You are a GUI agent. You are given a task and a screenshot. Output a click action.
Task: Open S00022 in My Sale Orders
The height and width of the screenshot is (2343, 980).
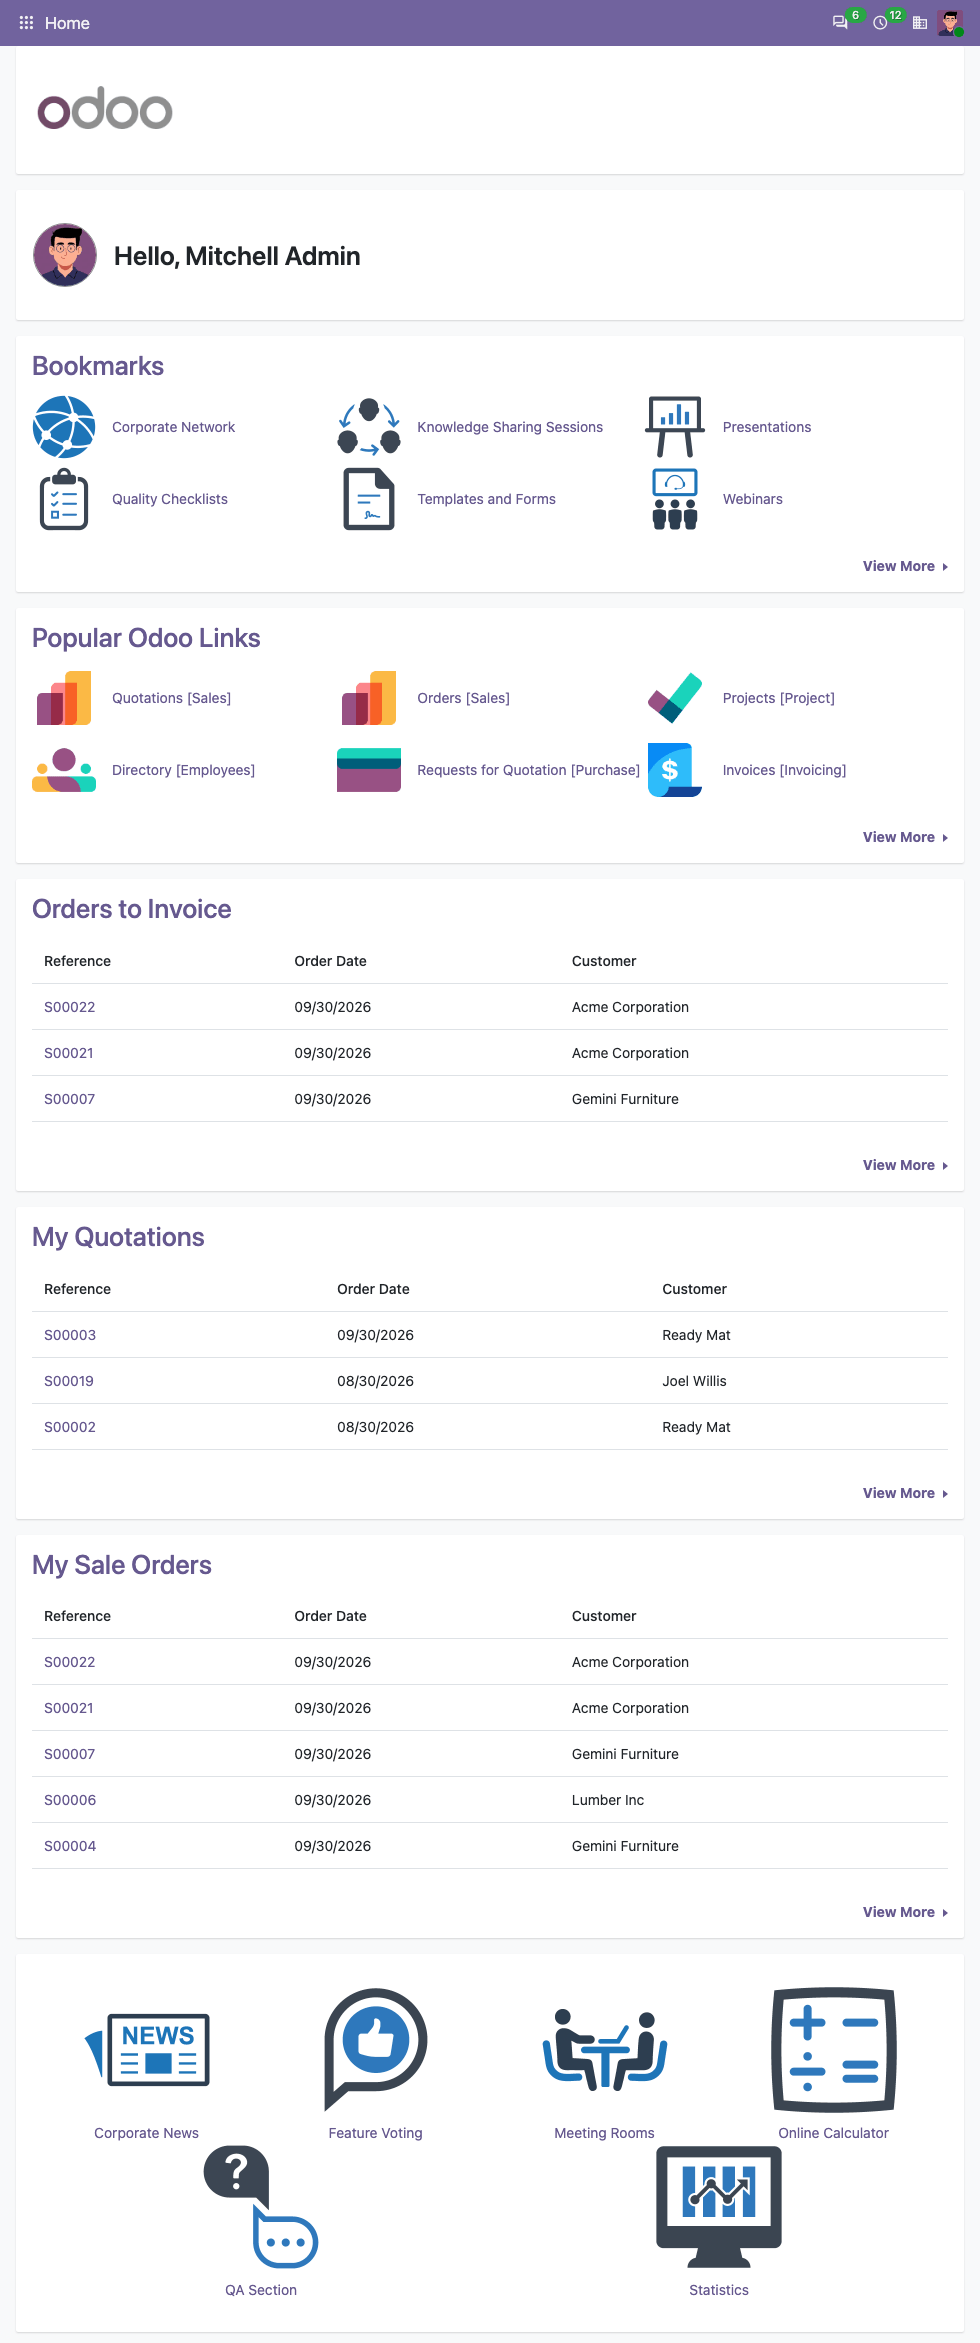[70, 1662]
